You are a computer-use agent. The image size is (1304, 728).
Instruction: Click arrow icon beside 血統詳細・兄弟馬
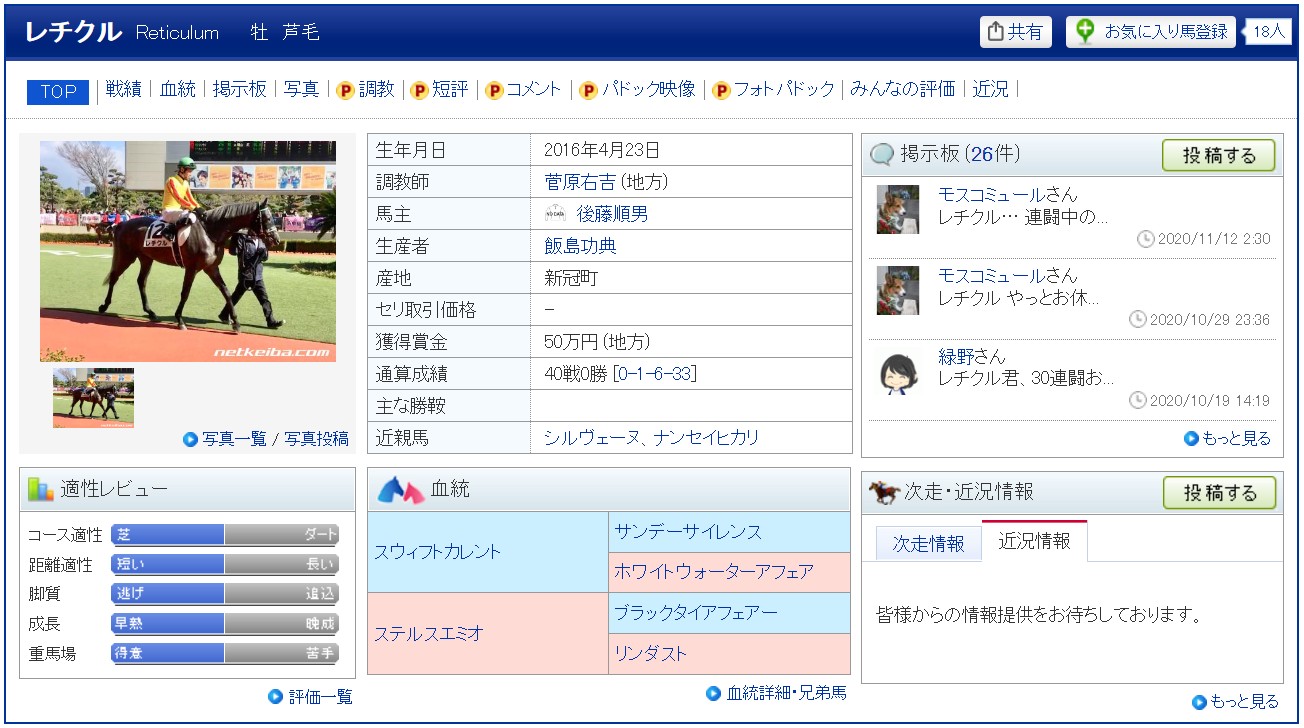click(713, 692)
